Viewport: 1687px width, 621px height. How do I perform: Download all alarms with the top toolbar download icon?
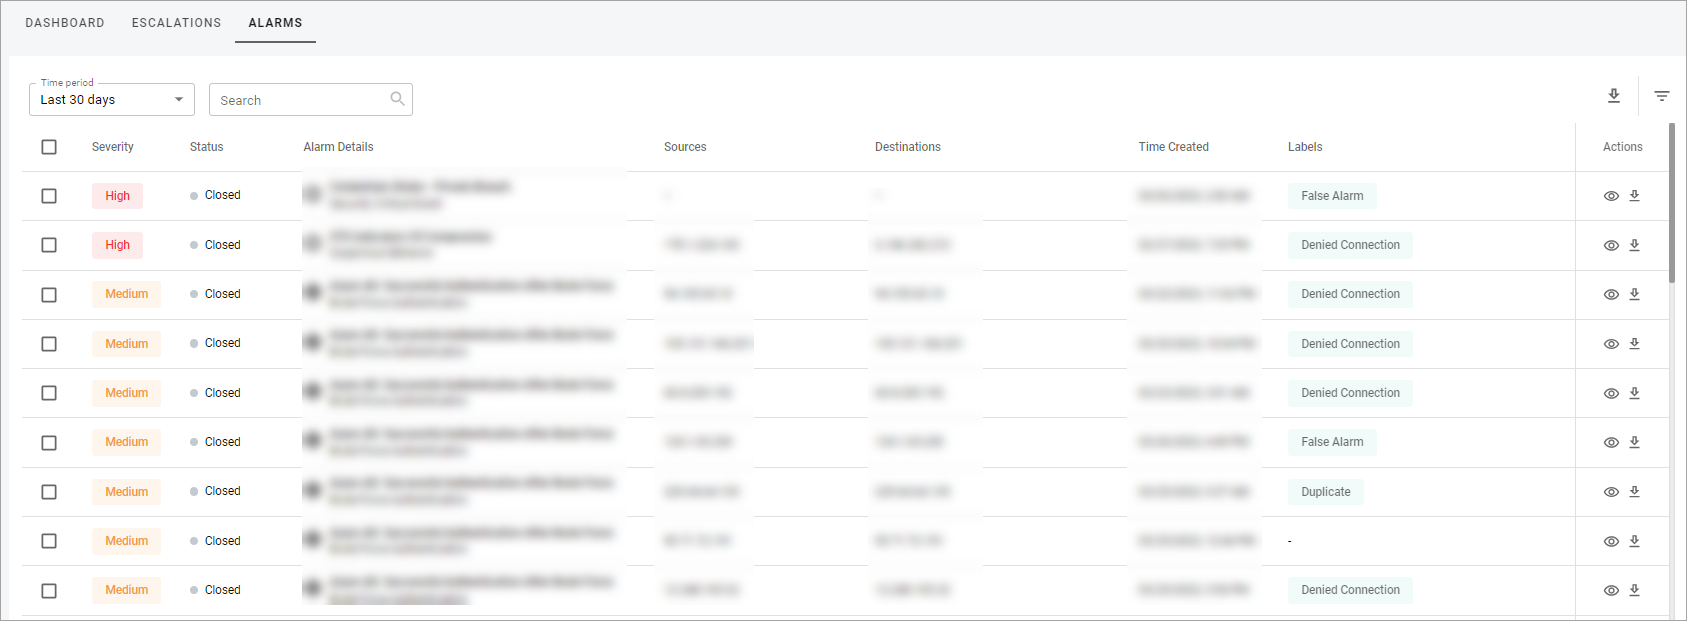click(1614, 96)
